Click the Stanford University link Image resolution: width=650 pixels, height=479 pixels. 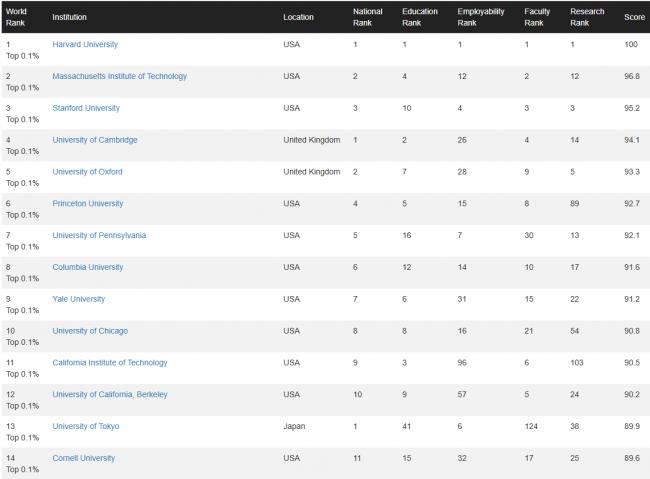pyautogui.click(x=86, y=108)
